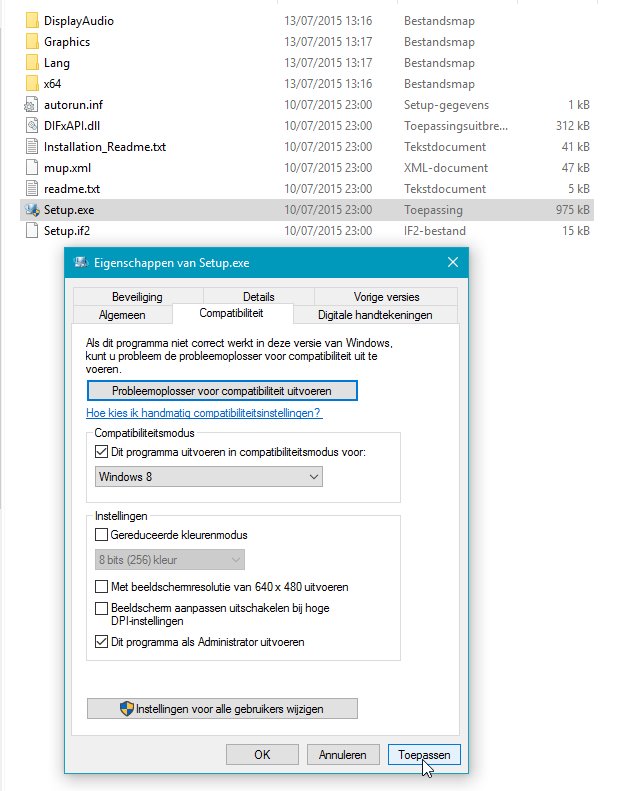Open the 8 bits (256) kleur dropdown
Viewport: 624px width, 791px height.
[x=170, y=560]
